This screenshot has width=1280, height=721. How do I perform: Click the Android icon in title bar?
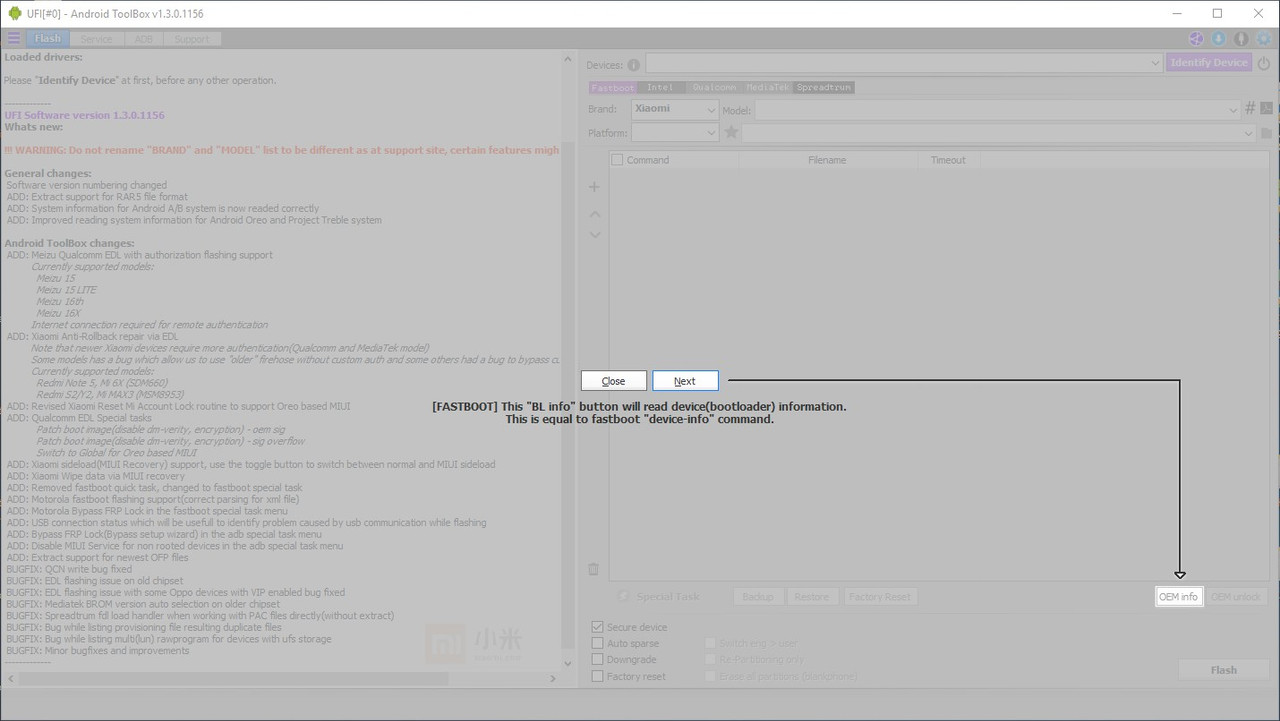click(x=15, y=13)
